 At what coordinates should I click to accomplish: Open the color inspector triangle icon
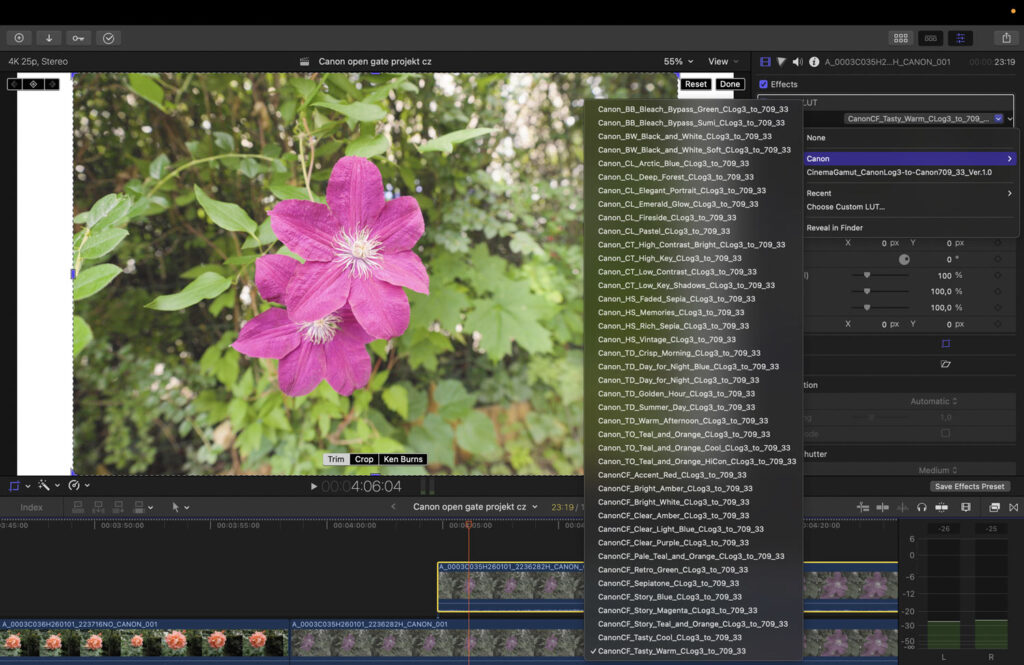coord(781,61)
